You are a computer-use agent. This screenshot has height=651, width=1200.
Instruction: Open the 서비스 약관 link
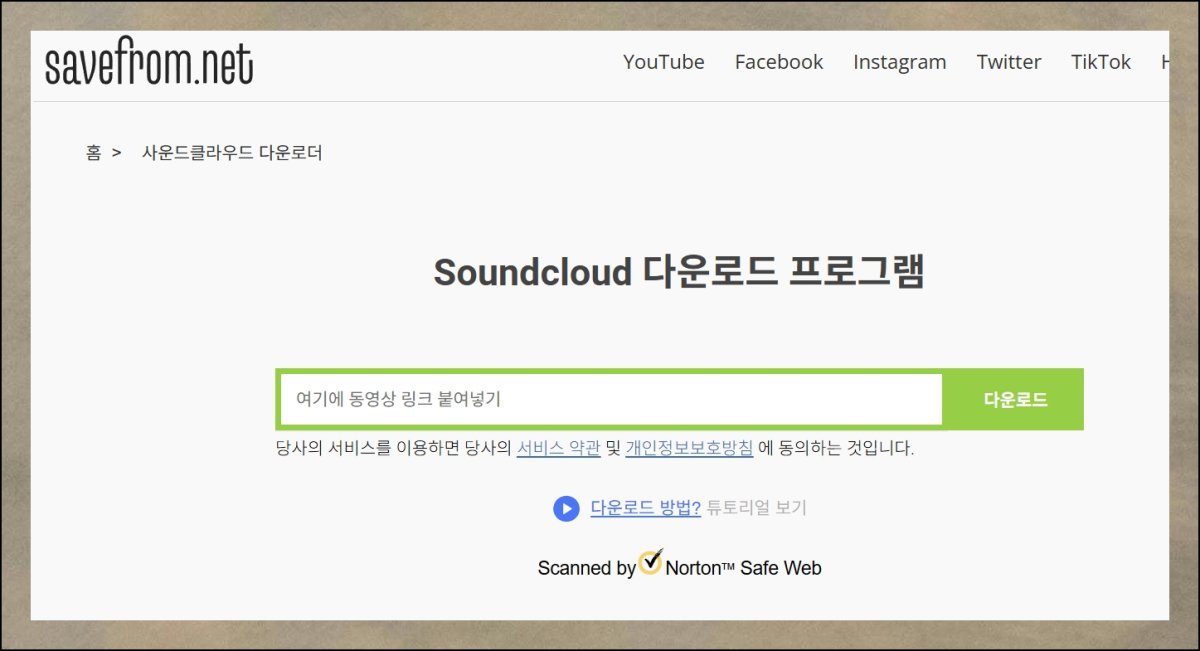[558, 448]
